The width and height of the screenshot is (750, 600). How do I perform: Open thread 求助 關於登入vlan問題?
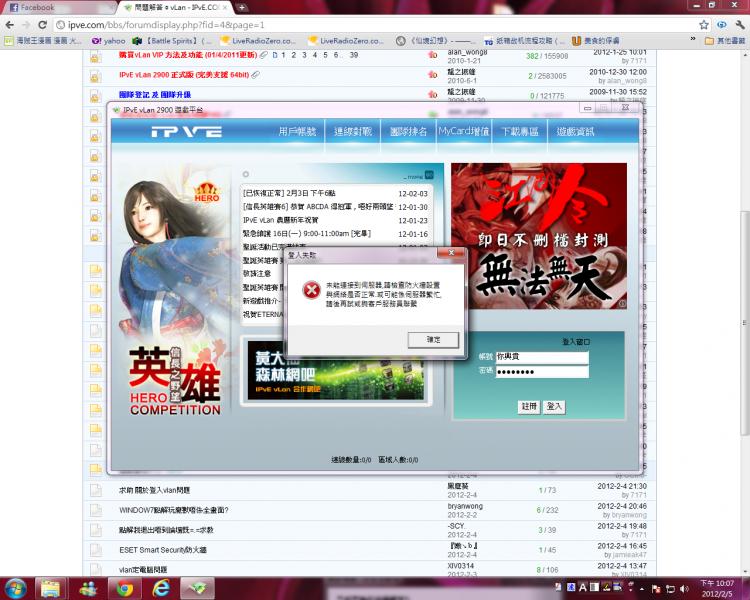(x=154, y=490)
